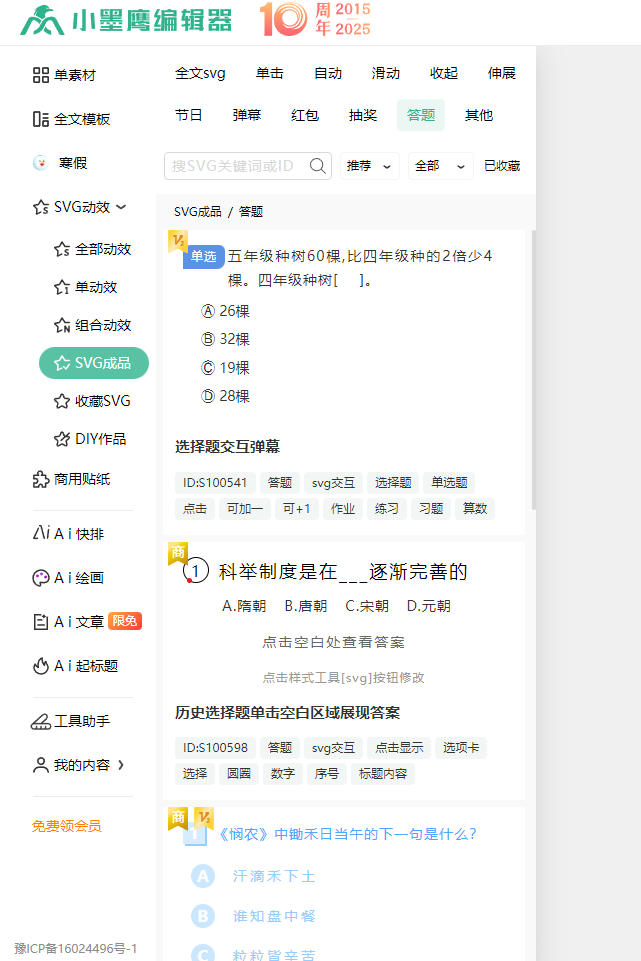Click the 商用贴纸 puzzle icon
This screenshot has height=961, width=641.
(x=40, y=479)
